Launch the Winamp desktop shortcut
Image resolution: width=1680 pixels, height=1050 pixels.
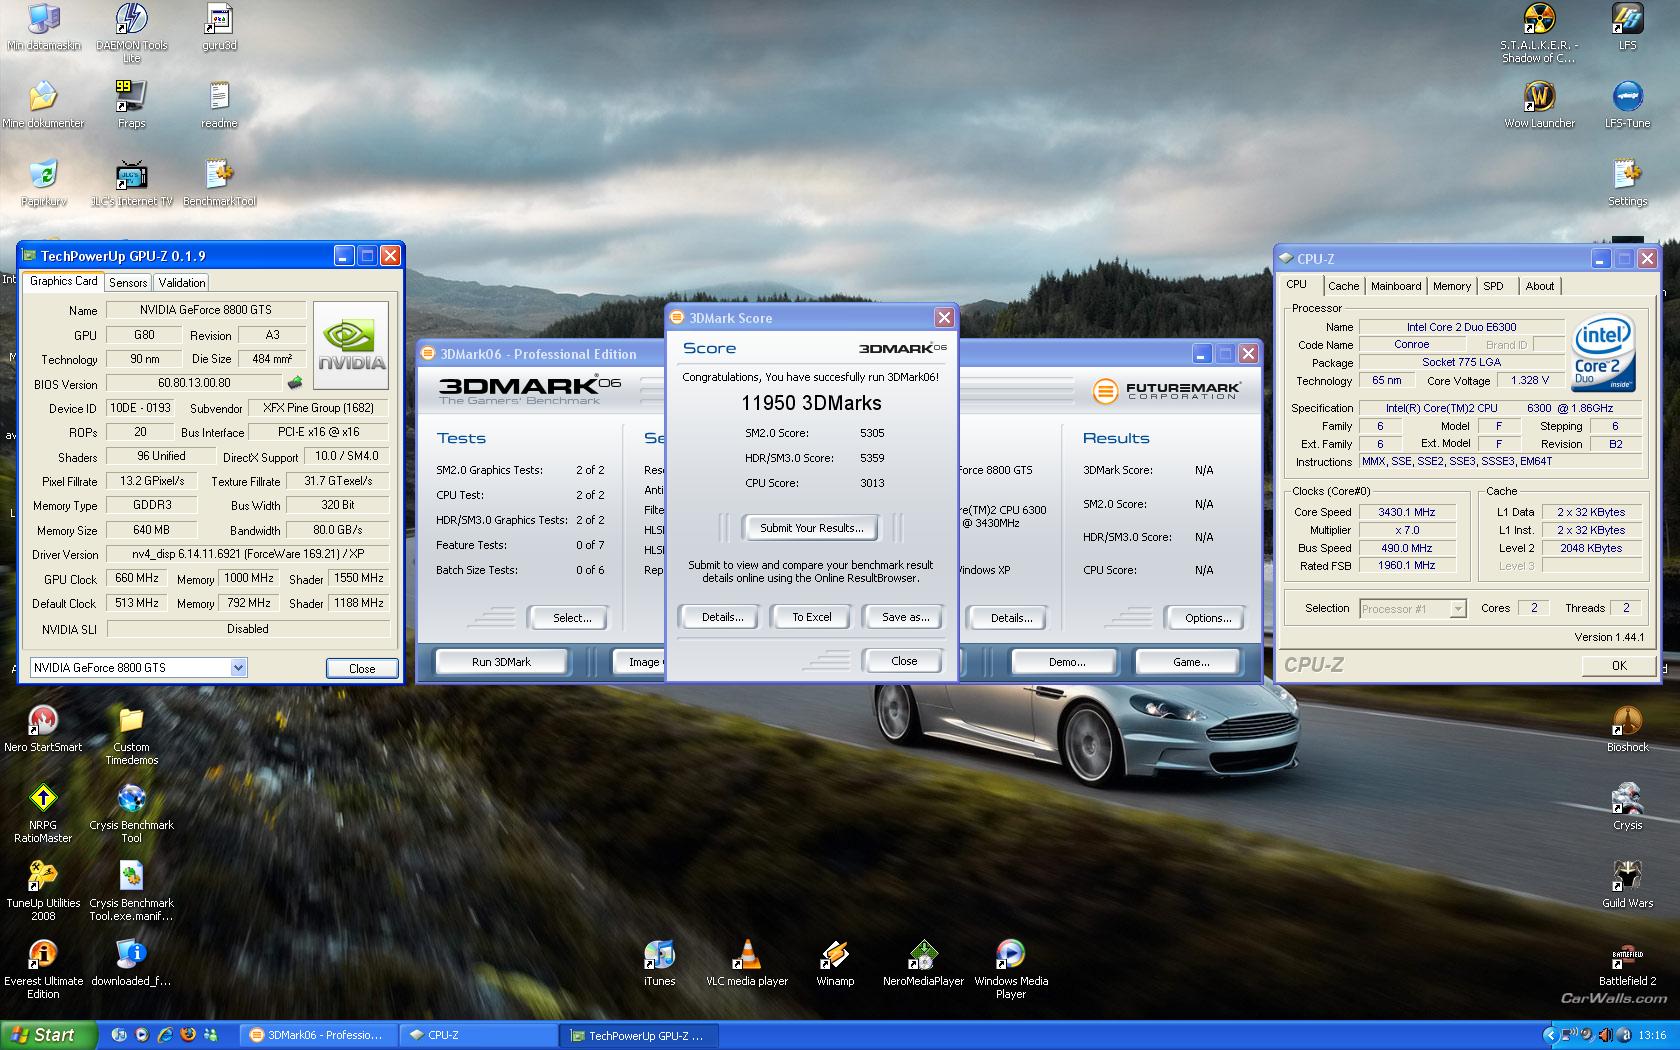pyautogui.click(x=835, y=963)
